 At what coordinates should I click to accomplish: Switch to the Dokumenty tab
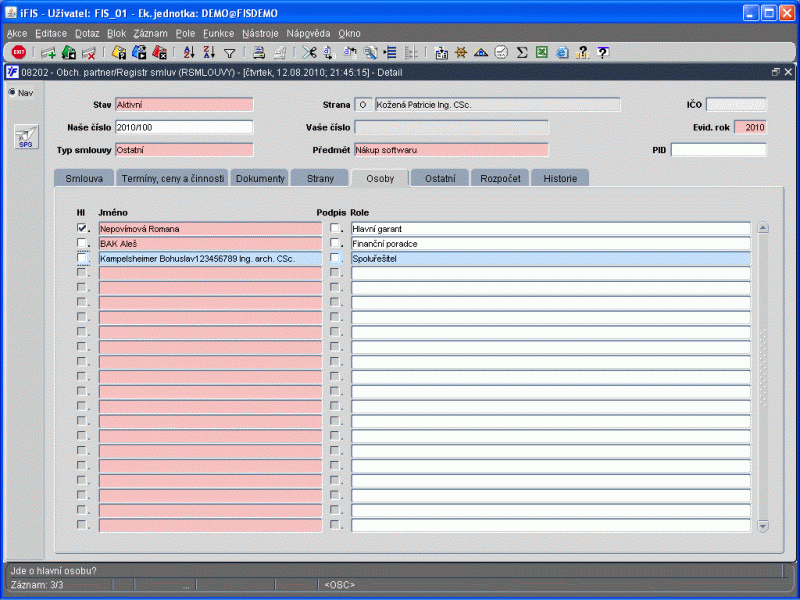(x=260, y=178)
